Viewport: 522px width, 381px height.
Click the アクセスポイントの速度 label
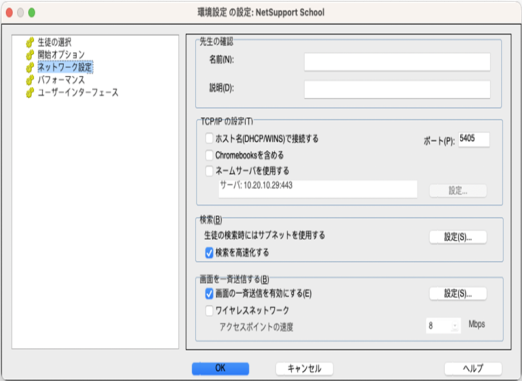point(256,327)
